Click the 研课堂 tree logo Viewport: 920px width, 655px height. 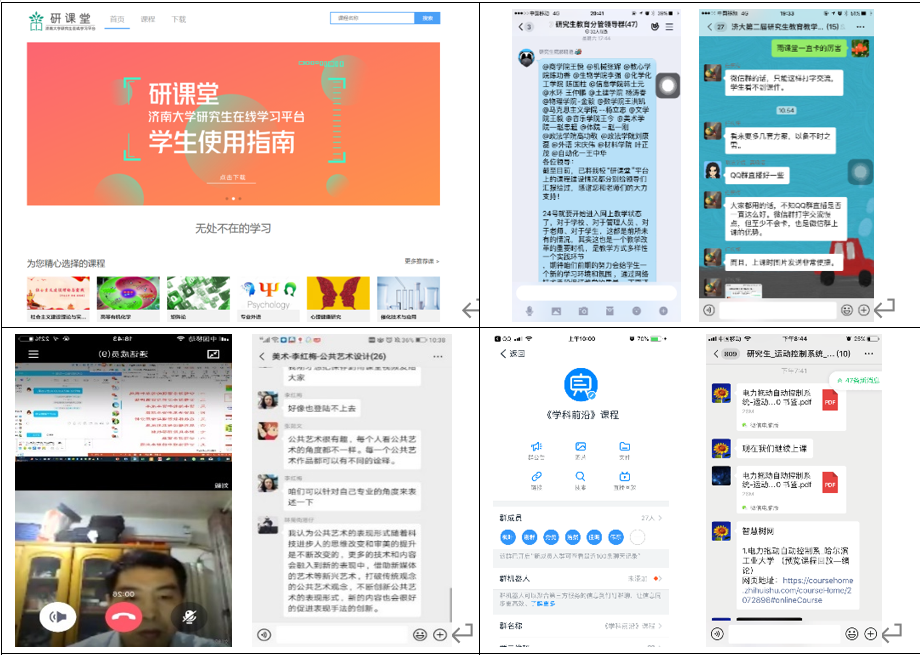37,20
